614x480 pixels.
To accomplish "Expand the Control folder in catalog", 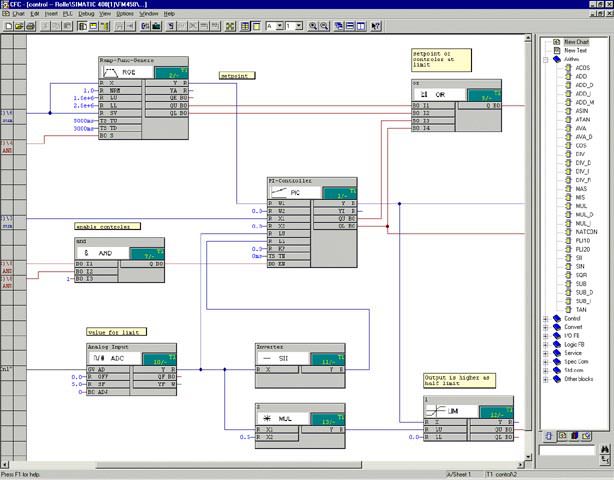I will [x=546, y=319].
